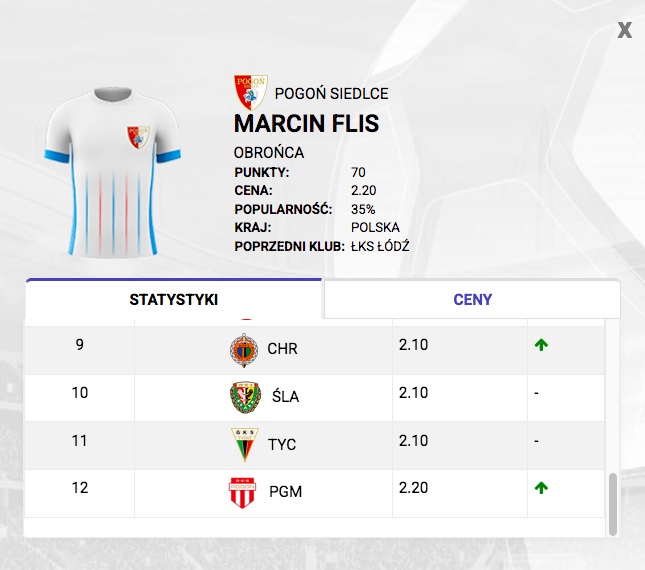Image resolution: width=645 pixels, height=570 pixels.
Task: Click the 2.20 price in row 12
Action: click(x=413, y=489)
